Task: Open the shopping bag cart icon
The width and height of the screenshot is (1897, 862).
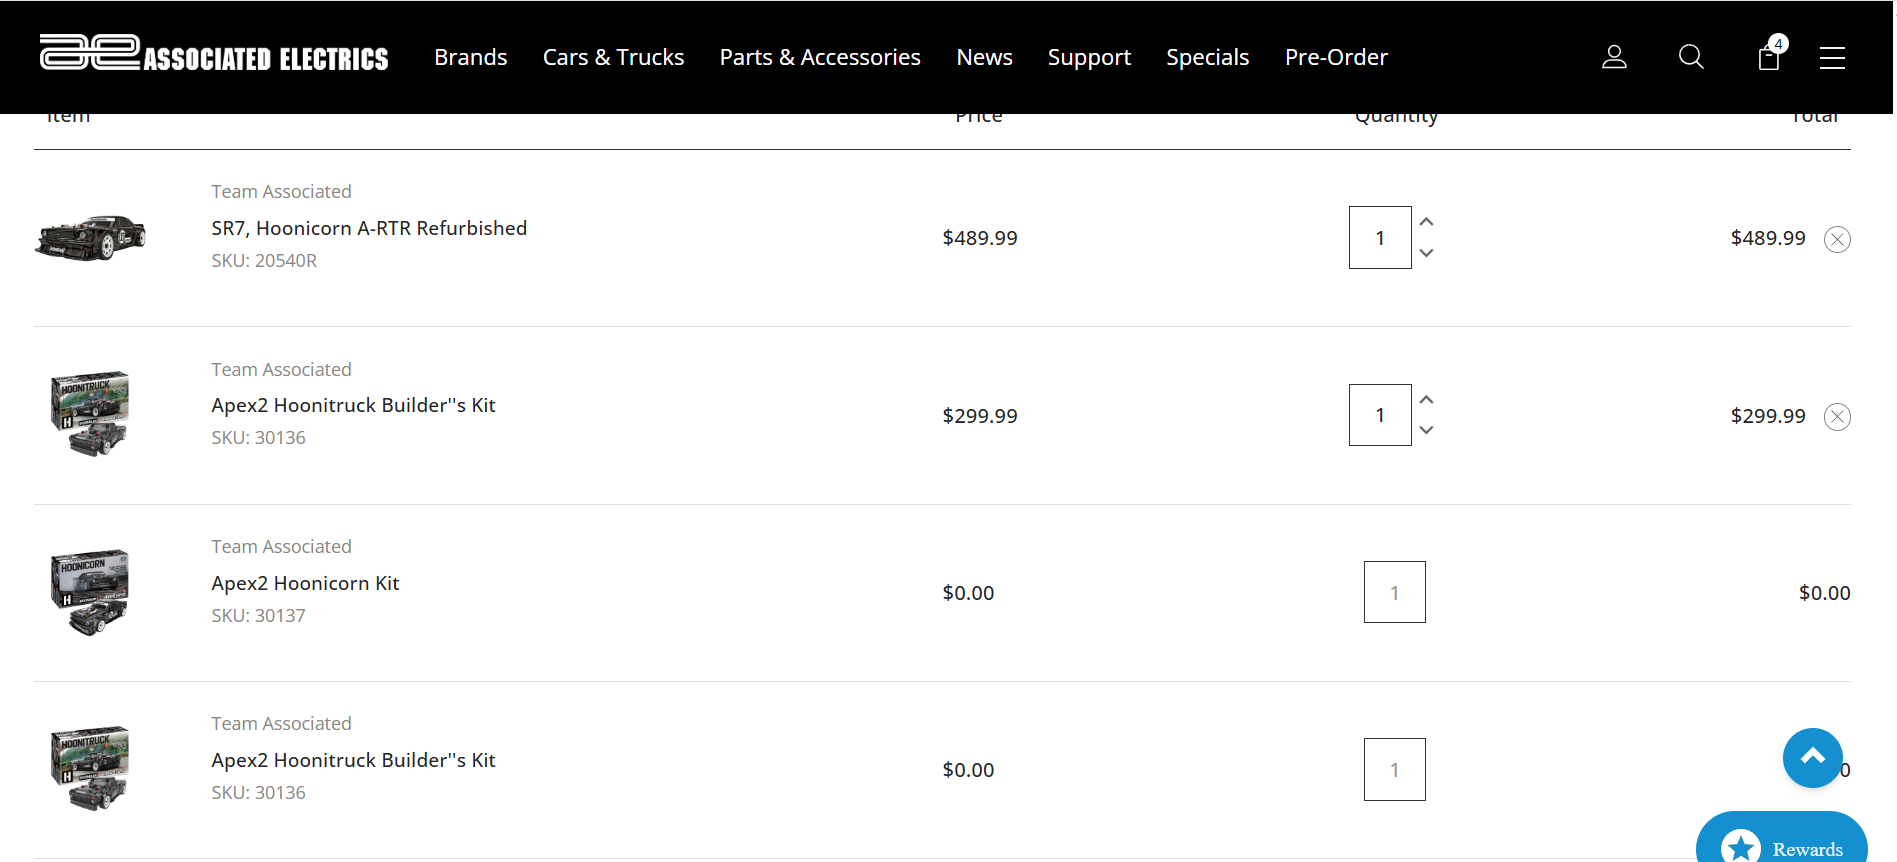Action: (1769, 57)
